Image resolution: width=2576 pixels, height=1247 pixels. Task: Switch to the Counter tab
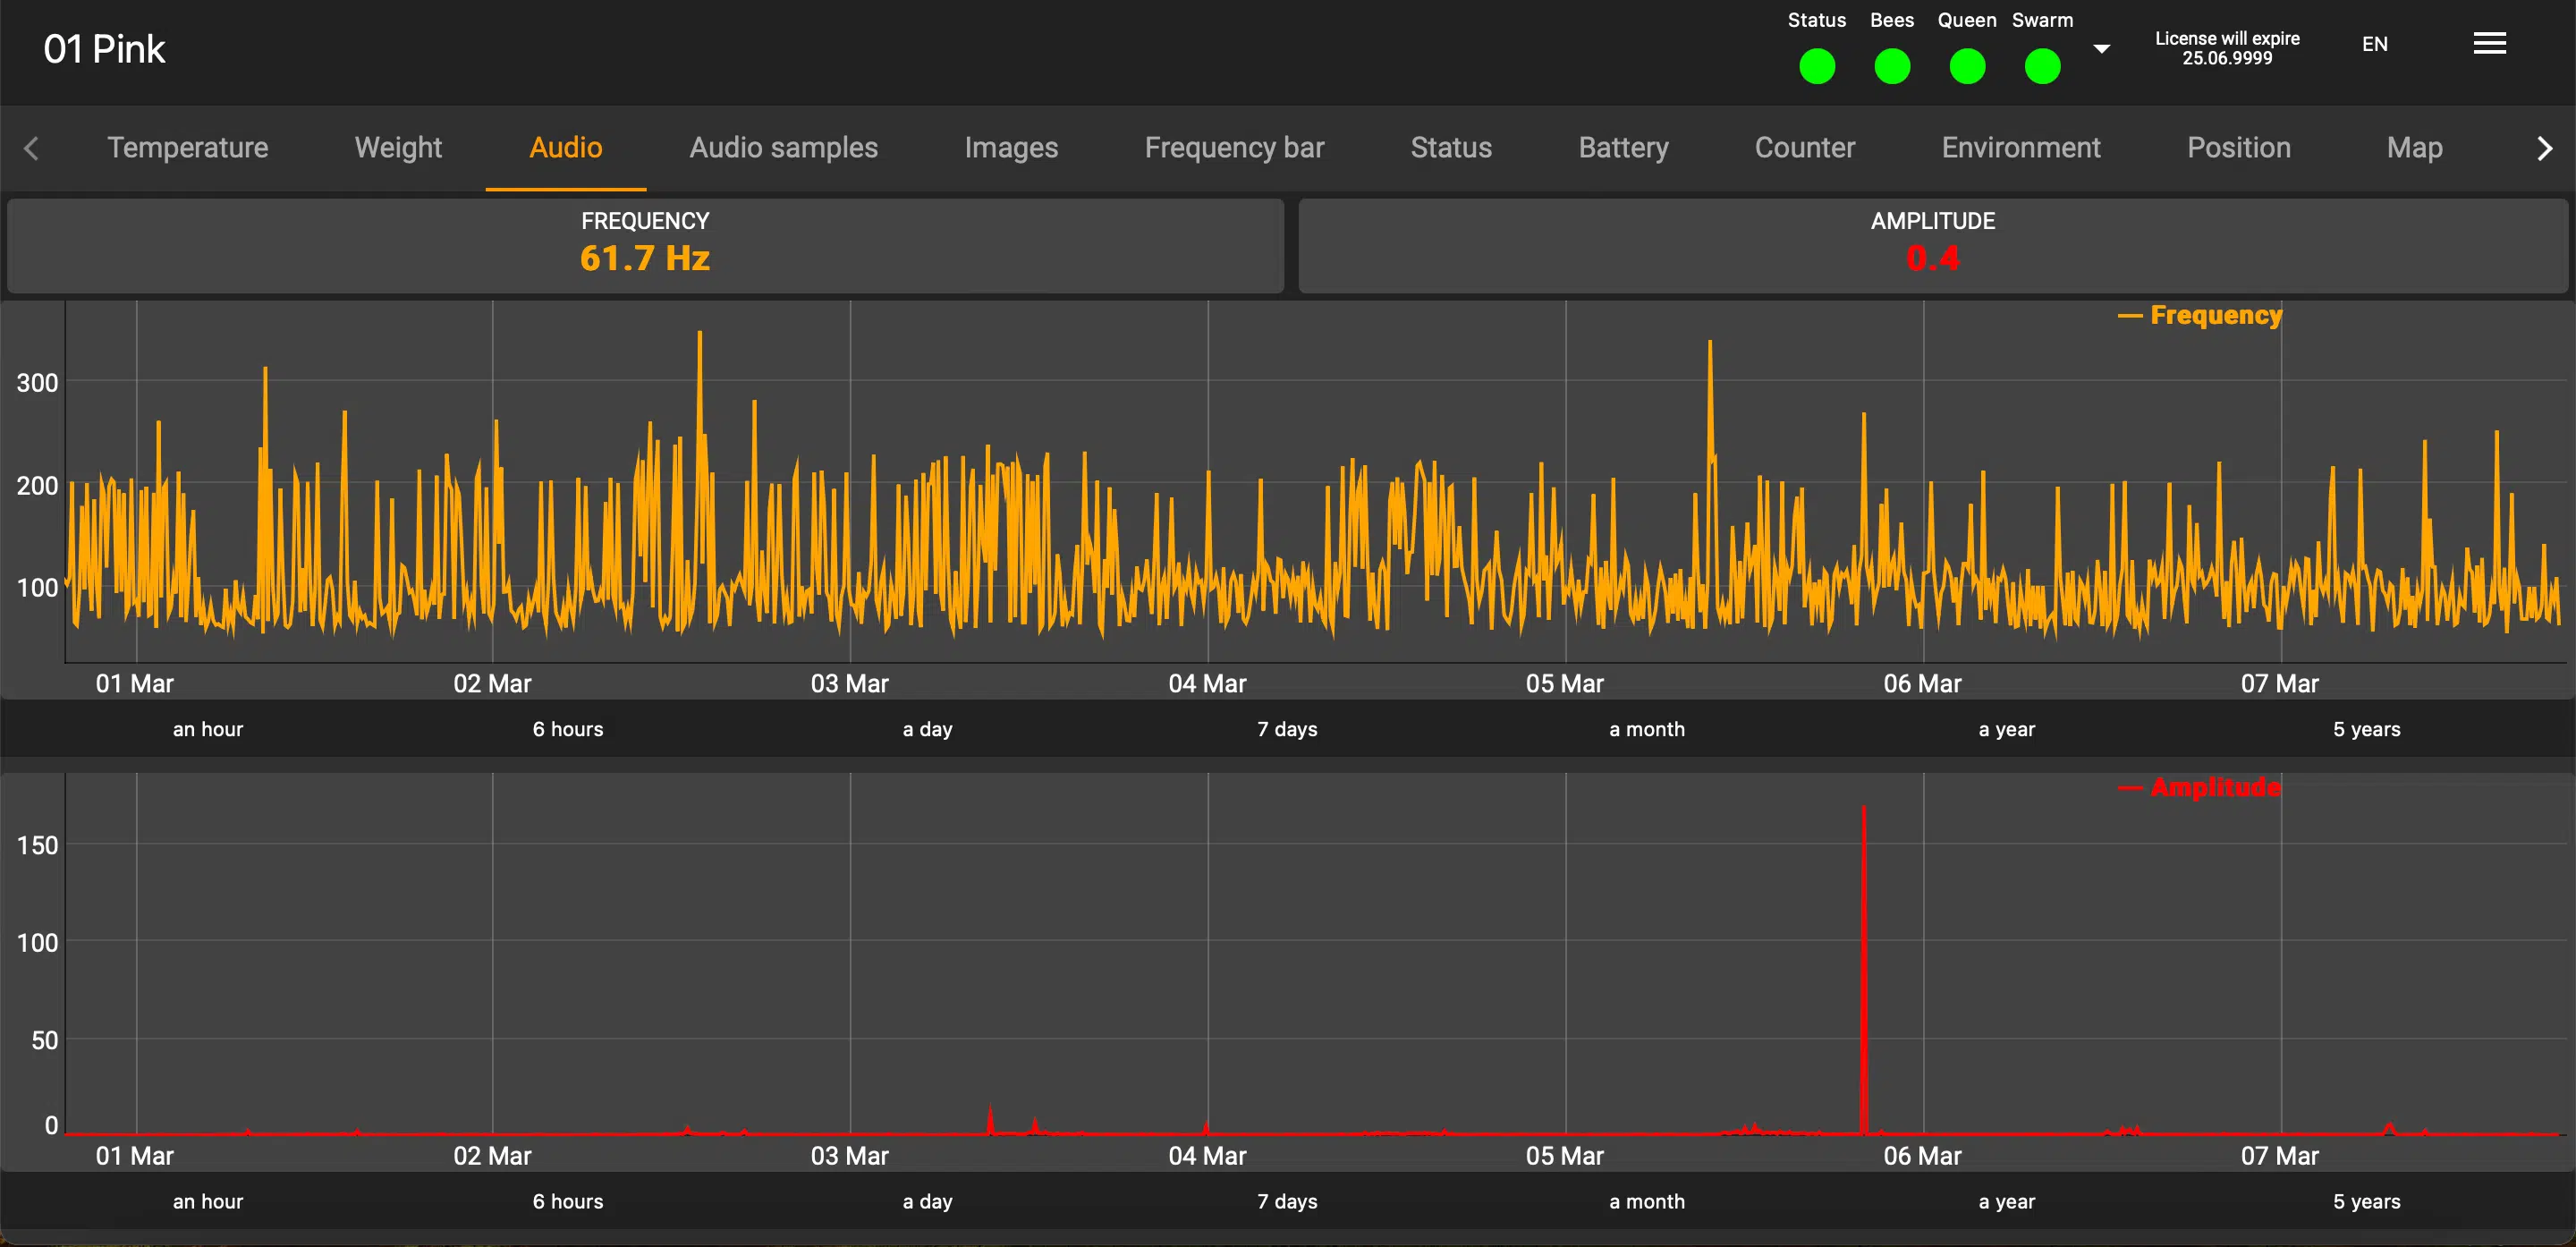click(x=1805, y=148)
